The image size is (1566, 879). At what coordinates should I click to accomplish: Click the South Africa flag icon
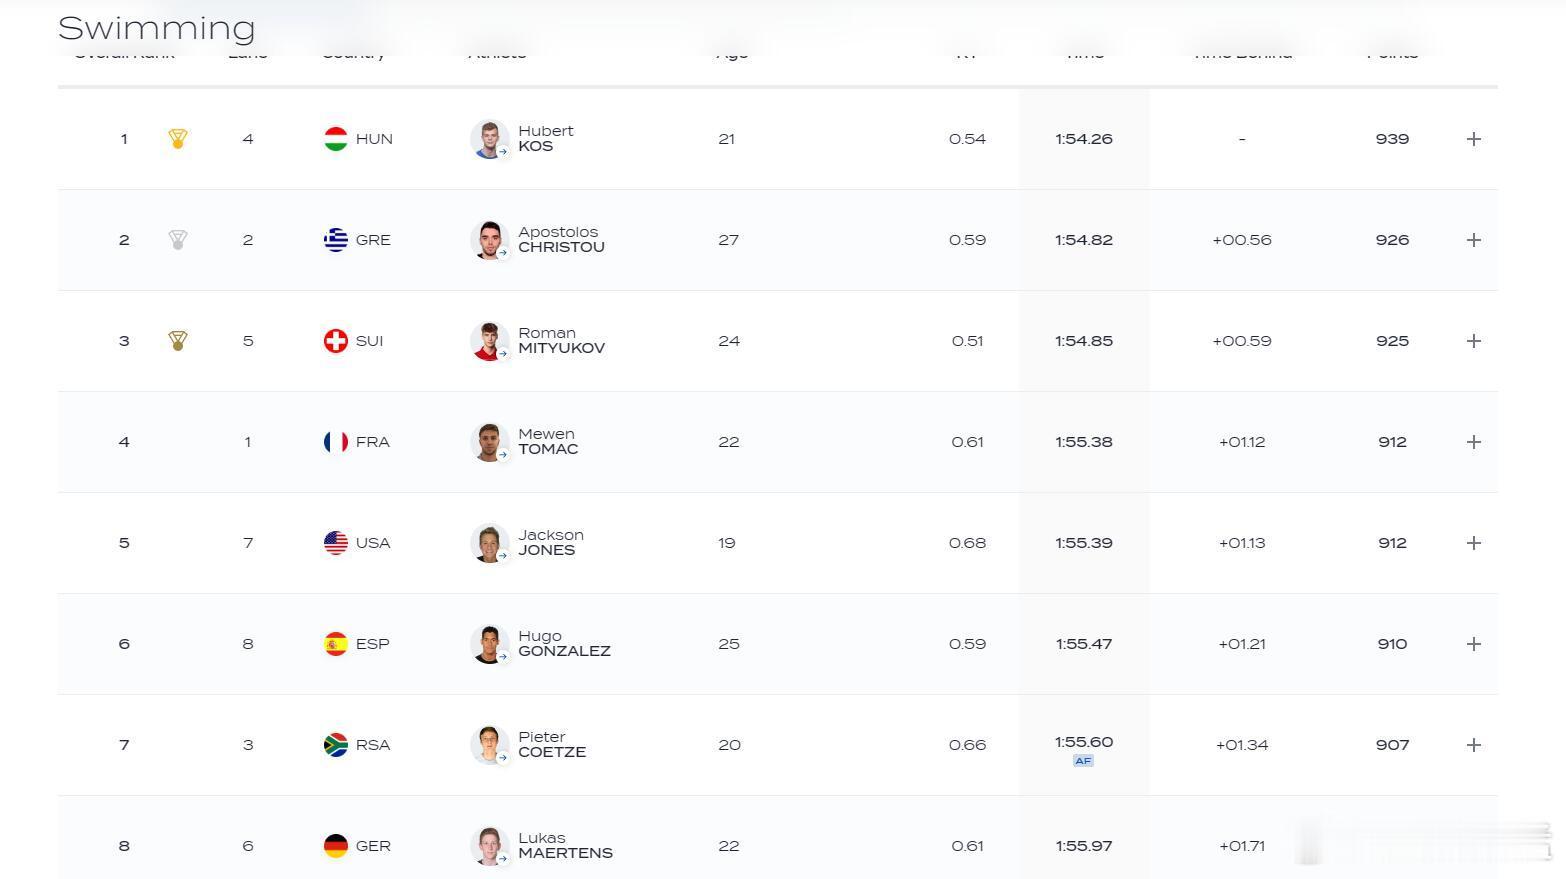(336, 745)
